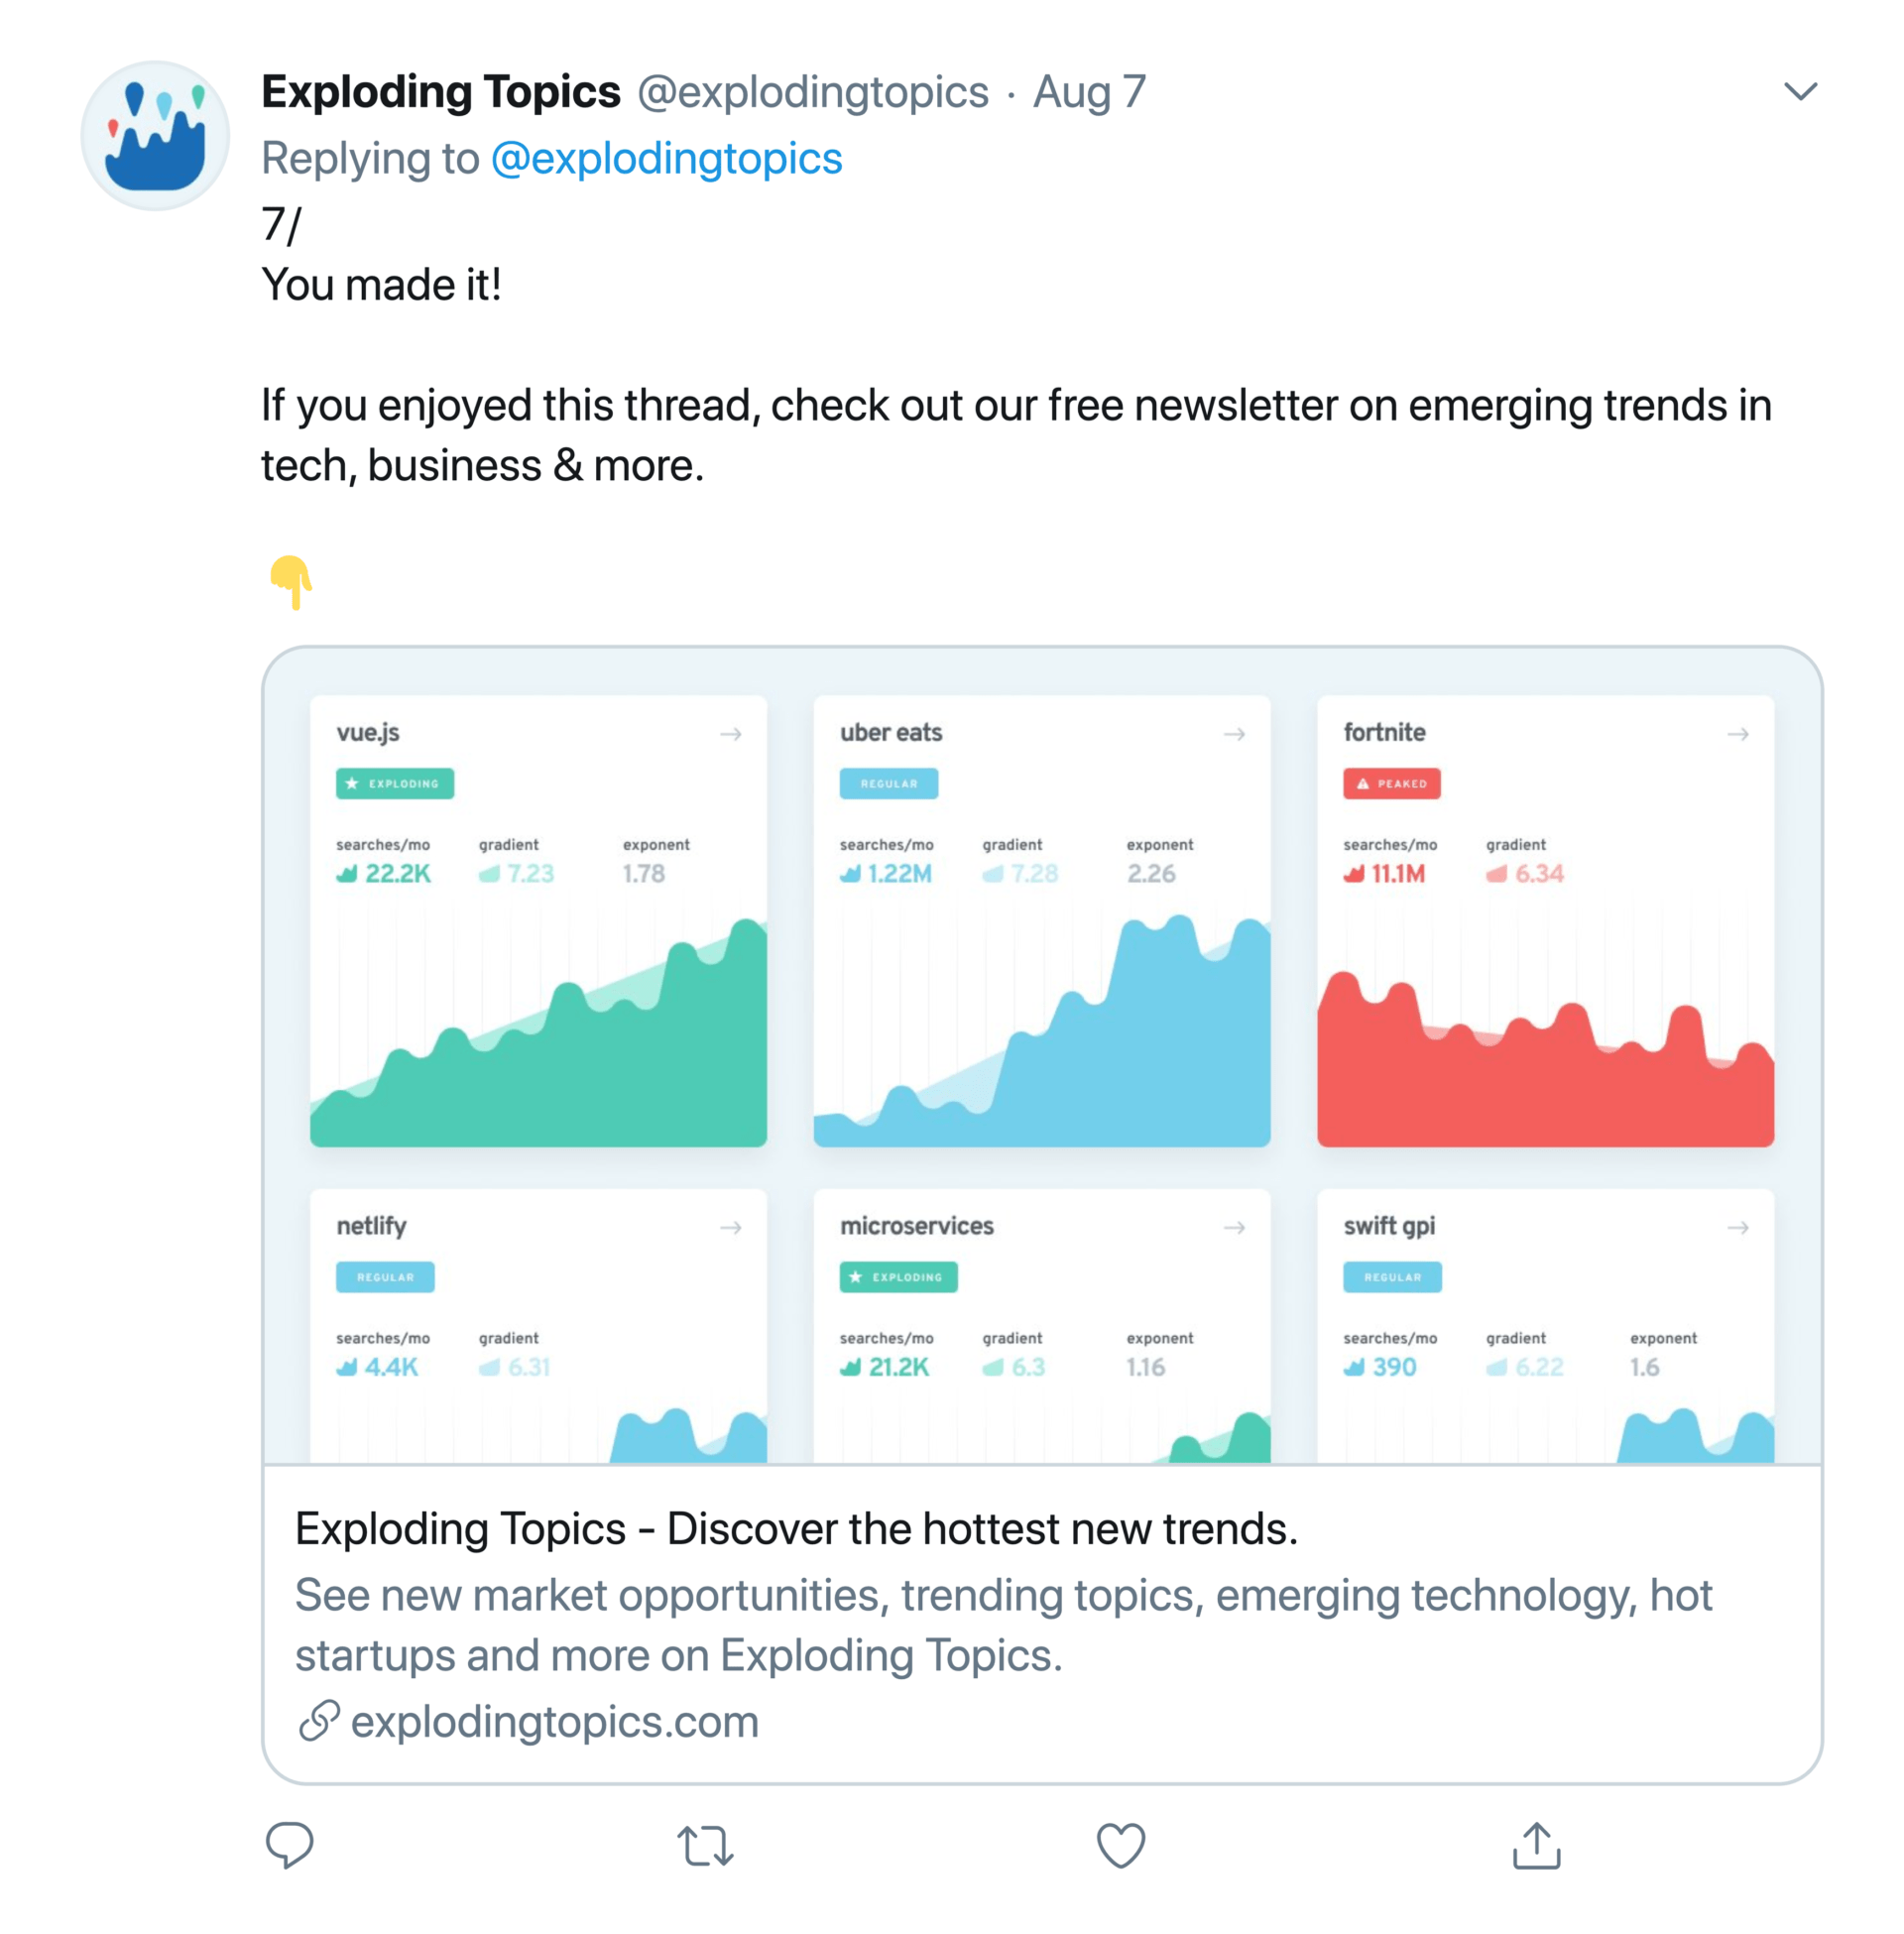Click the EXPLODING badge on vue.js
Screen dimensions: 1904x1934
click(x=395, y=783)
